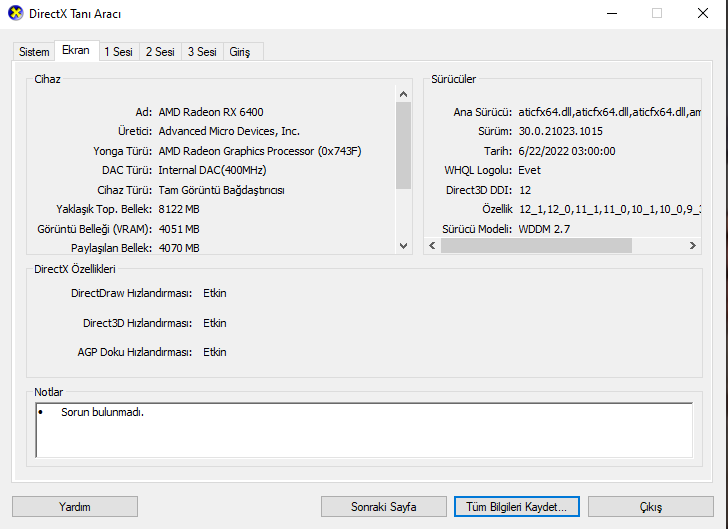
Task: Click the Sorun bulunmadı note text
Action: [x=103, y=412]
